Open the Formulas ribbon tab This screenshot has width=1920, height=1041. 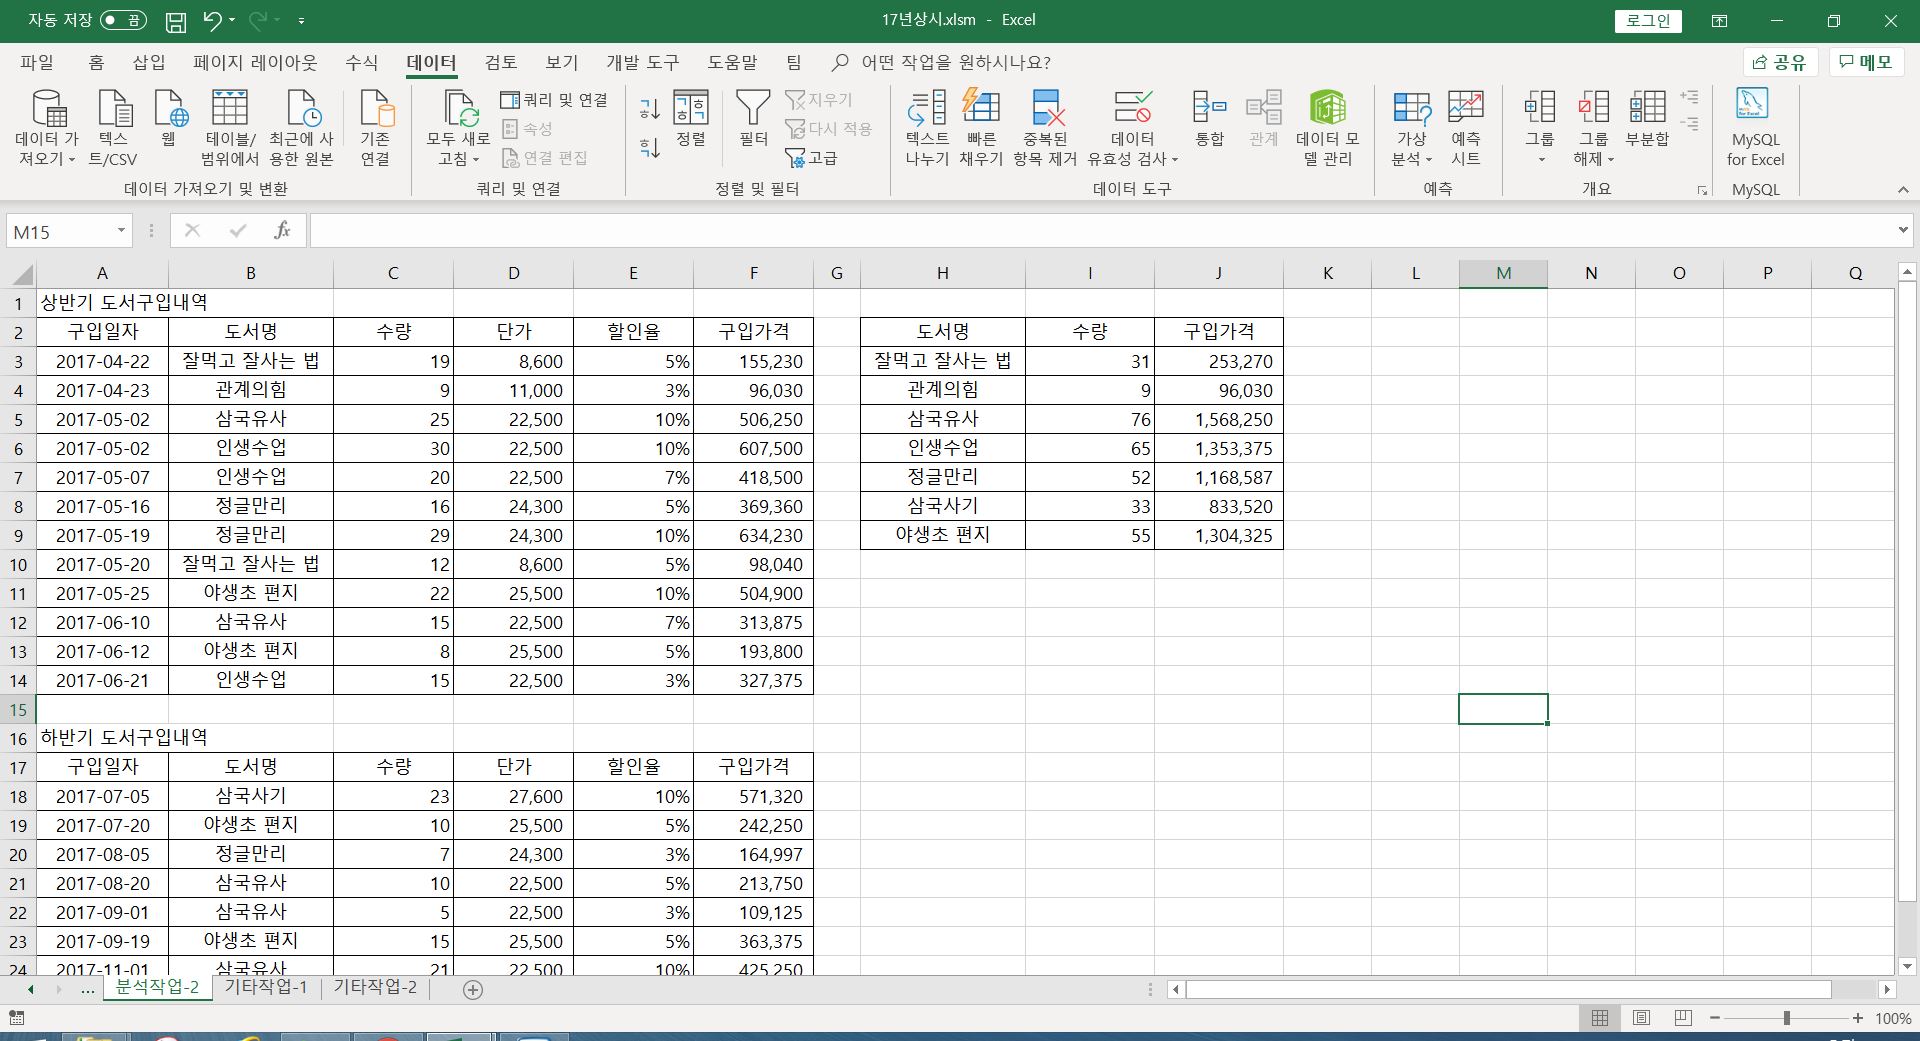click(361, 62)
